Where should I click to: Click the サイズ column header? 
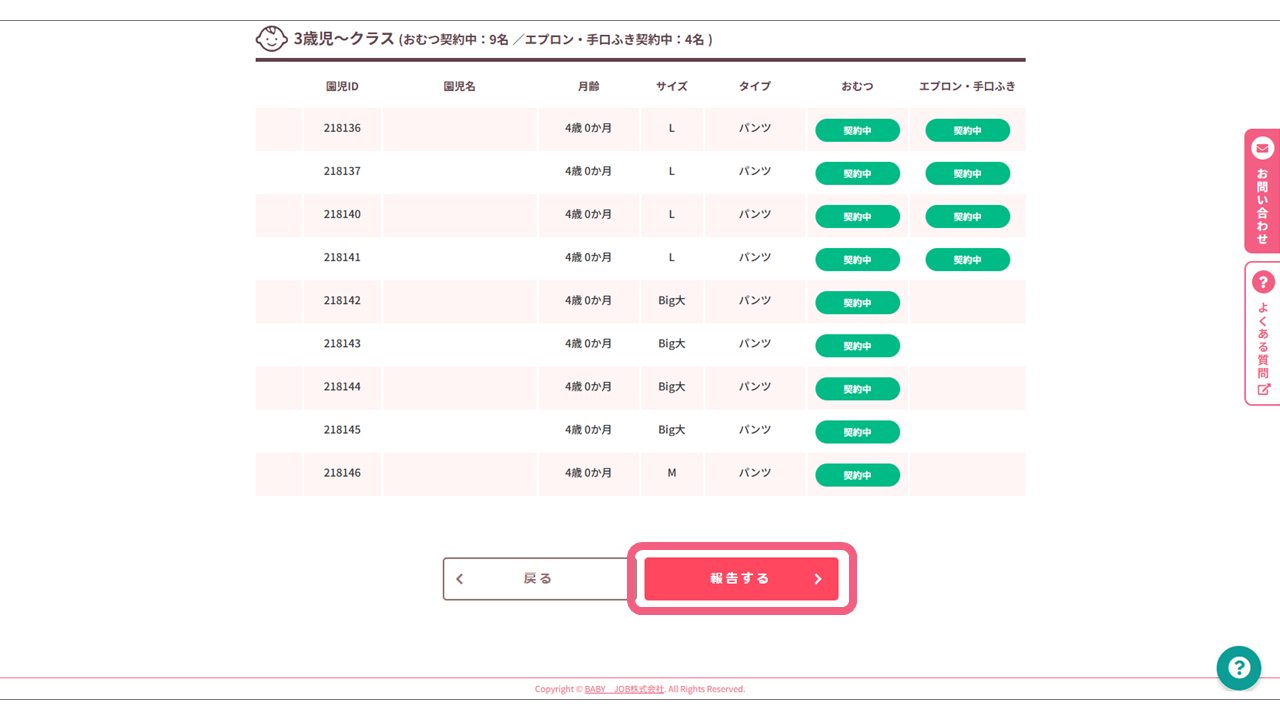coord(671,86)
